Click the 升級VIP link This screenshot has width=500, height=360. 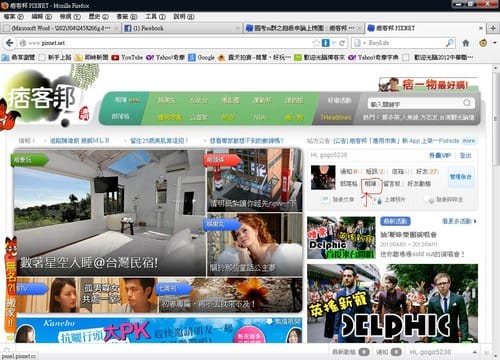point(440,155)
